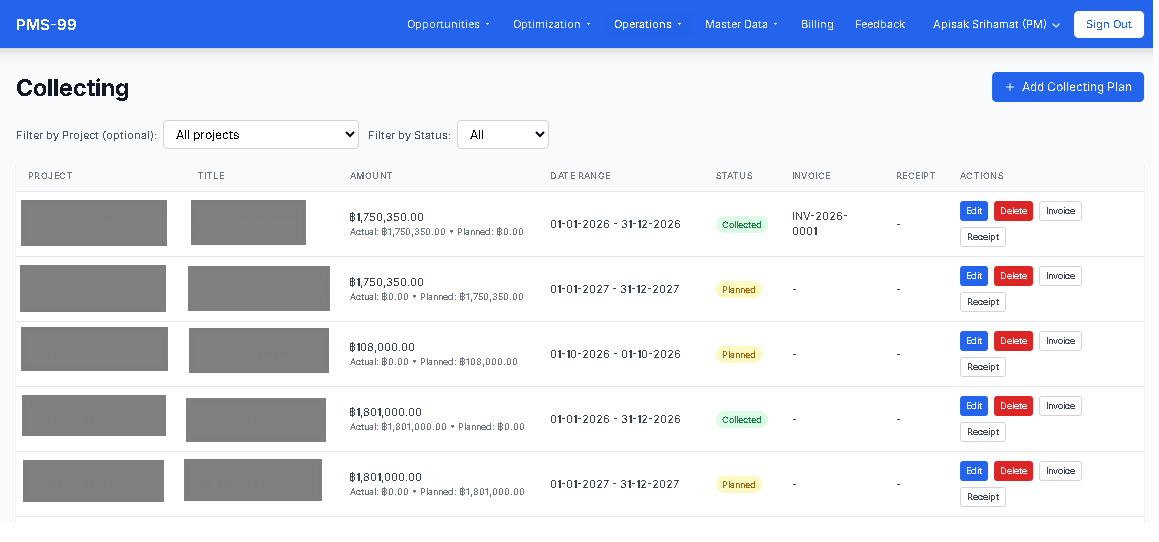Go to the Billing page
Screen dimensions: 1159x542
coord(817,24)
